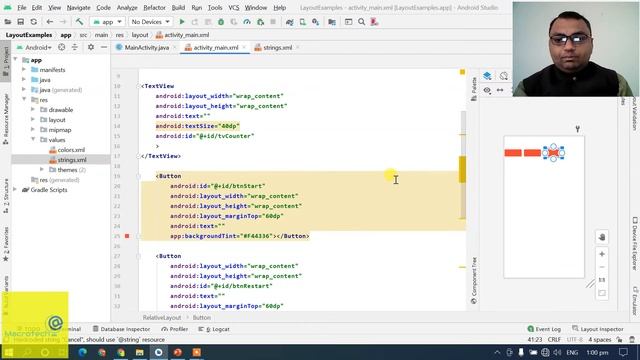
Task: Open the Layout Inspector
Action: 598,329
